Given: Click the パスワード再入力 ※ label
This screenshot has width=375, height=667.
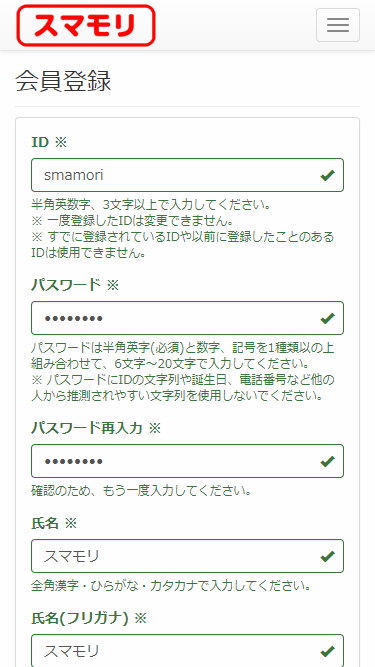Looking at the screenshot, I should point(96,428).
